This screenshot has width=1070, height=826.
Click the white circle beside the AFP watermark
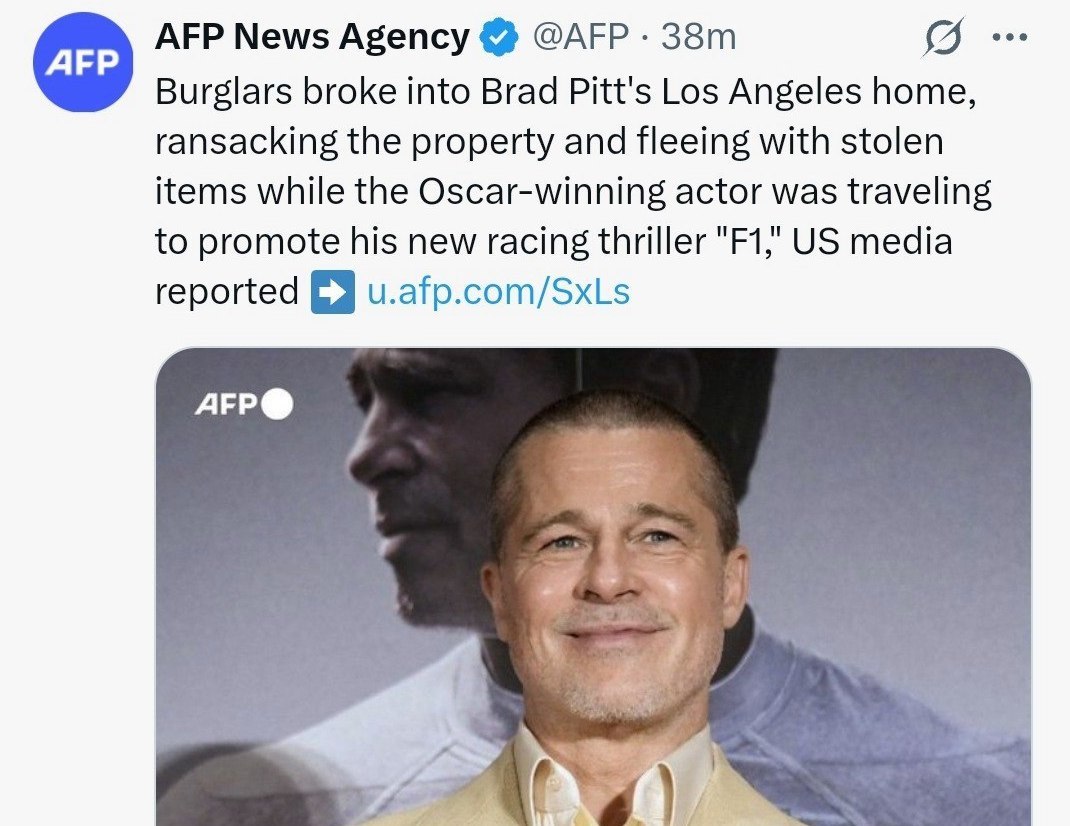click(277, 404)
